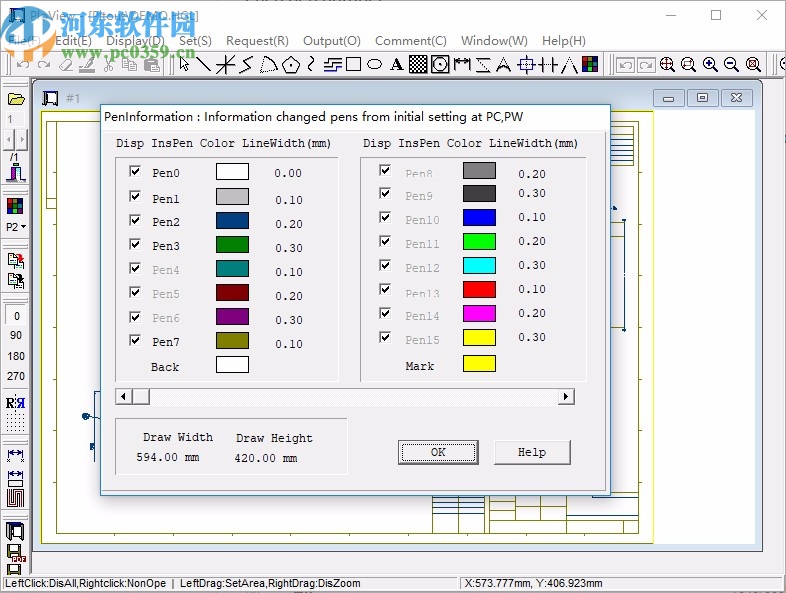The width and height of the screenshot is (786, 593).
Task: Click the Pen14 magenta color swatch
Action: click(x=479, y=313)
